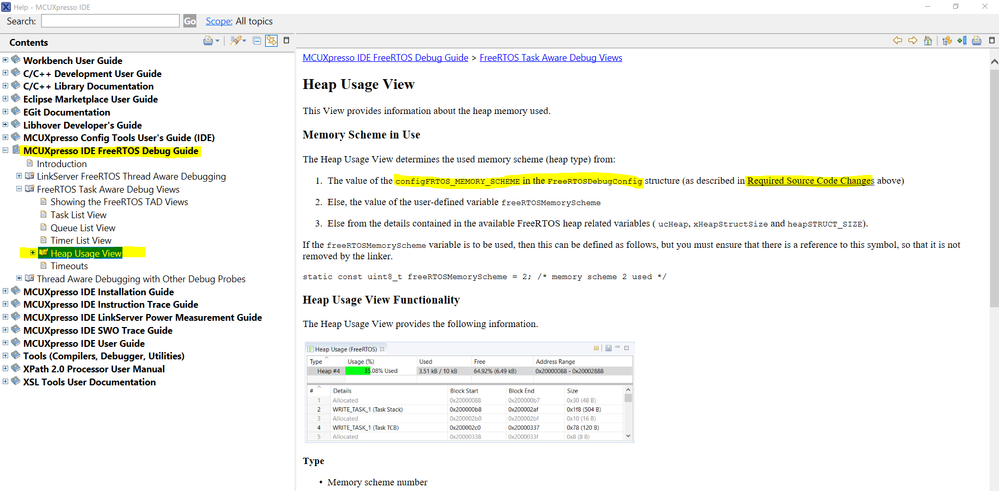Click the MCUXpresso IDE title bar icon
999x491 pixels.
coord(6,6)
